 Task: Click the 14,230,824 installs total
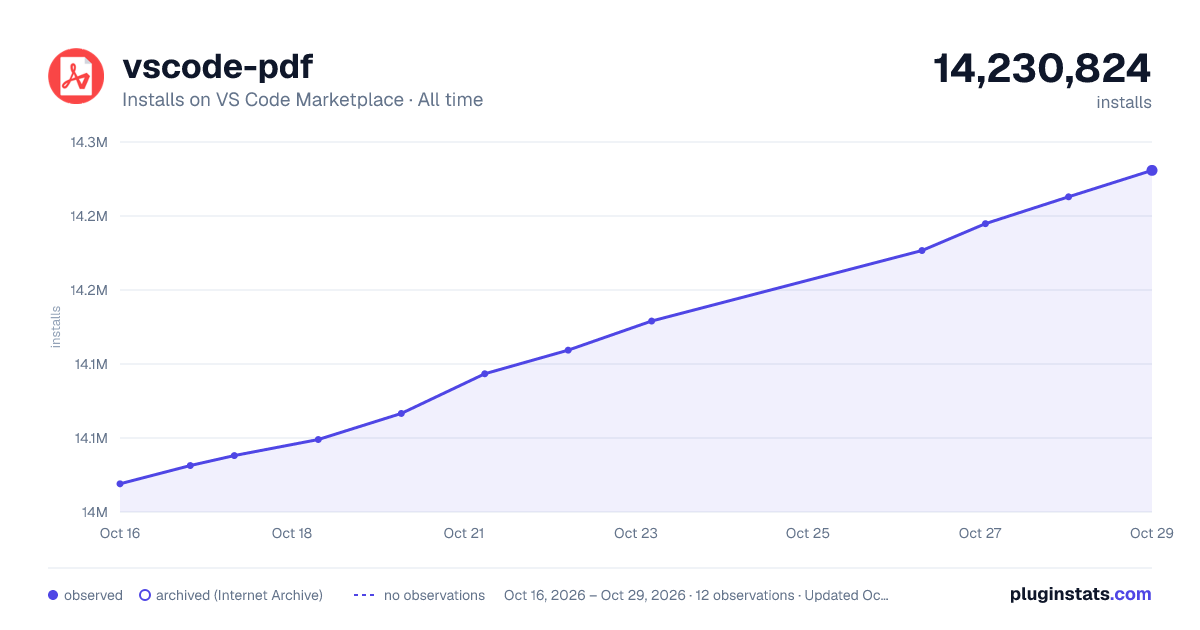click(1042, 69)
